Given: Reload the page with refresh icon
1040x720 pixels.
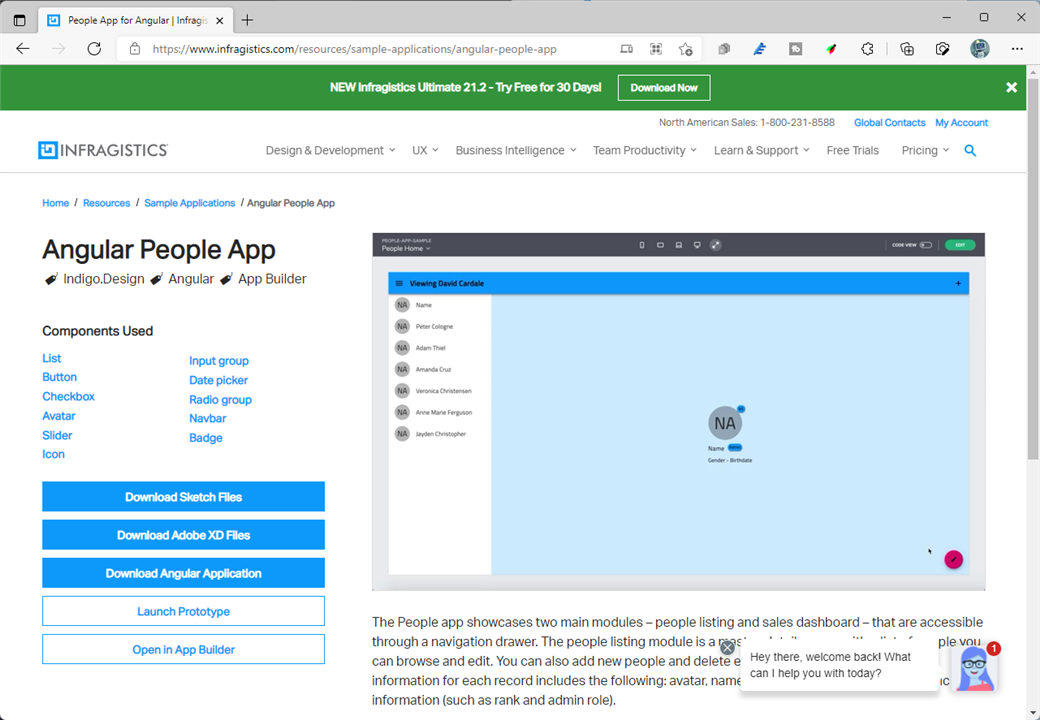Looking at the screenshot, I should coord(94,48).
